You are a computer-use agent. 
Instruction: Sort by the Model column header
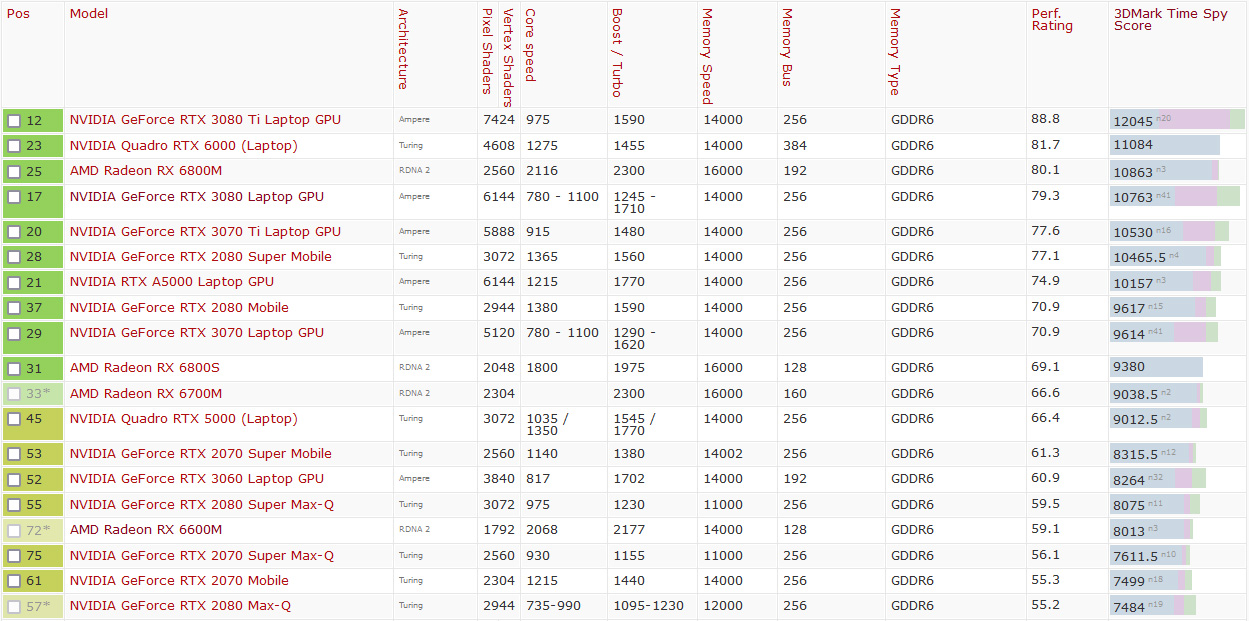point(89,14)
